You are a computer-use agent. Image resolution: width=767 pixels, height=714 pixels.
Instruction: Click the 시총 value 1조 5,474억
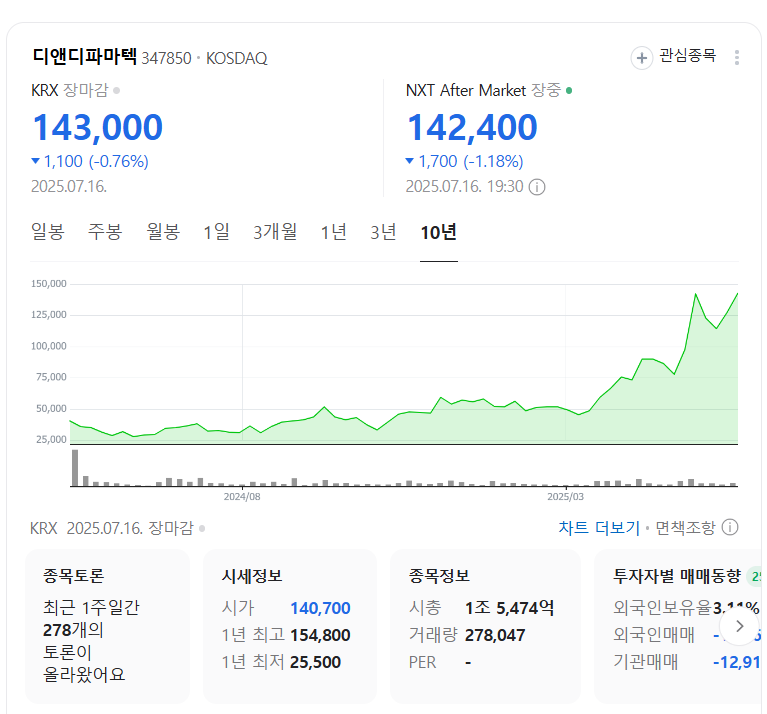[510, 608]
